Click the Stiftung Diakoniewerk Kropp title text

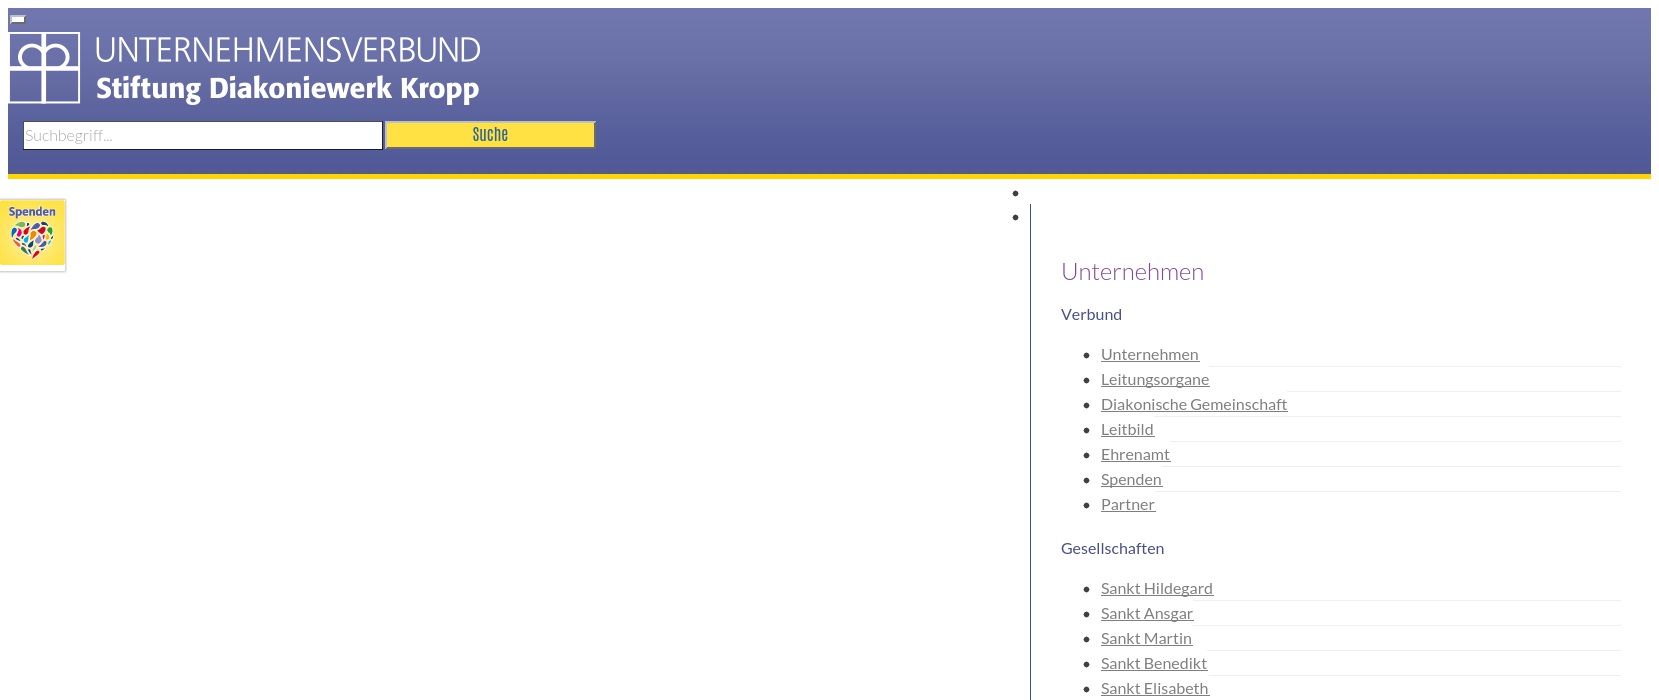click(287, 89)
